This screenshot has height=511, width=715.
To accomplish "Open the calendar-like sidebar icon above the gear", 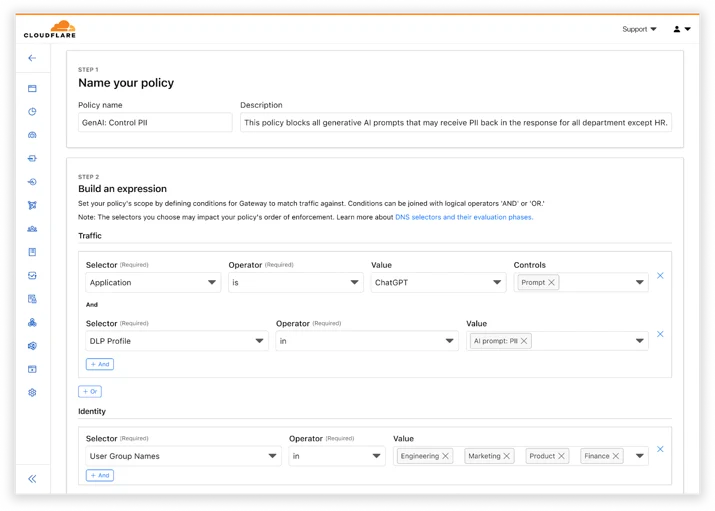I will [x=32, y=369].
